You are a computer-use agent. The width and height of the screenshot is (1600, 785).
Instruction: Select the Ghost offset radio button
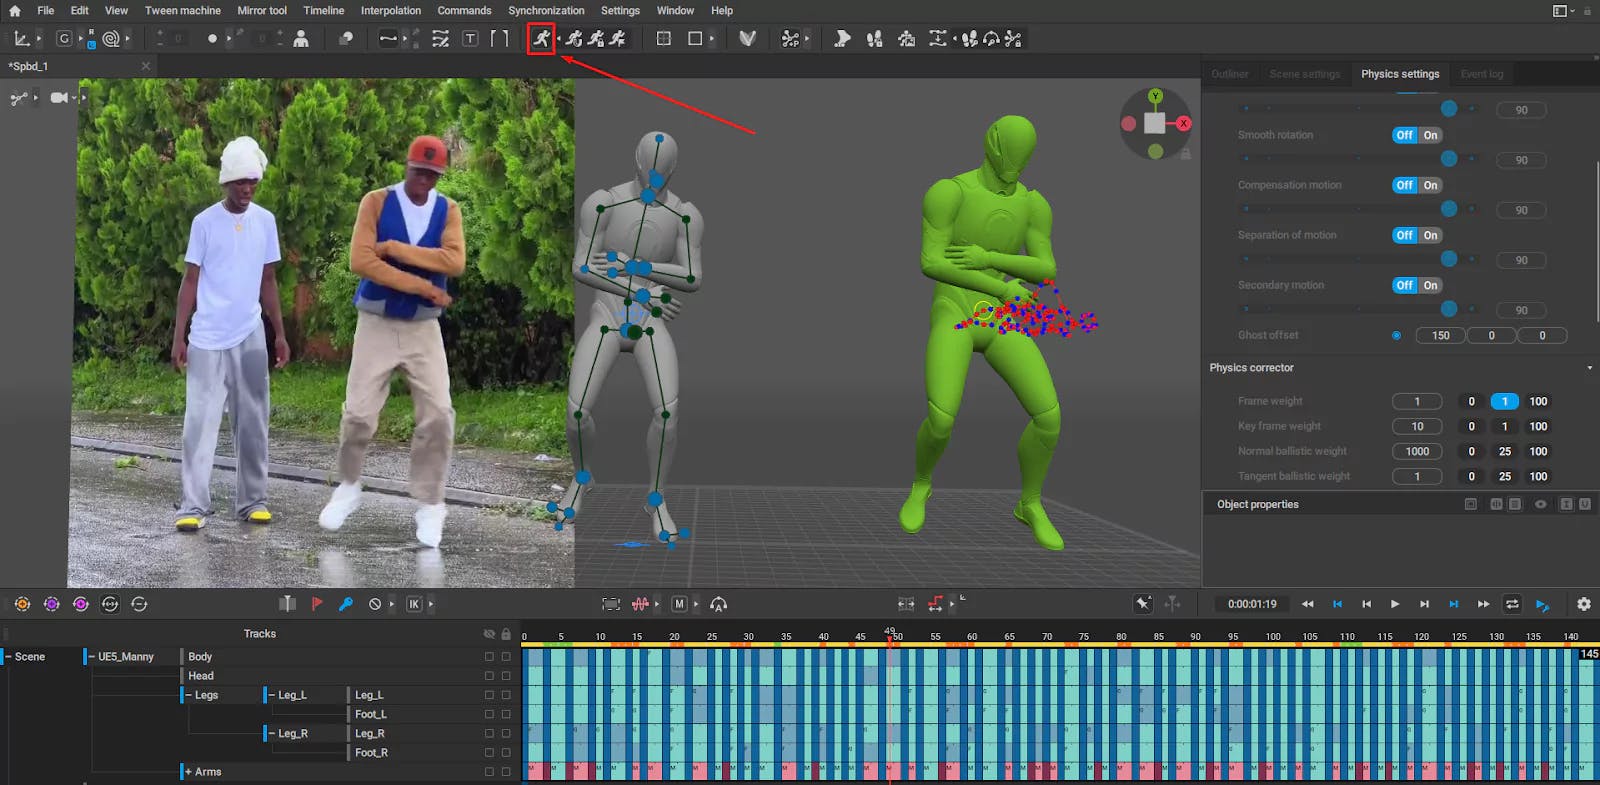(1396, 336)
